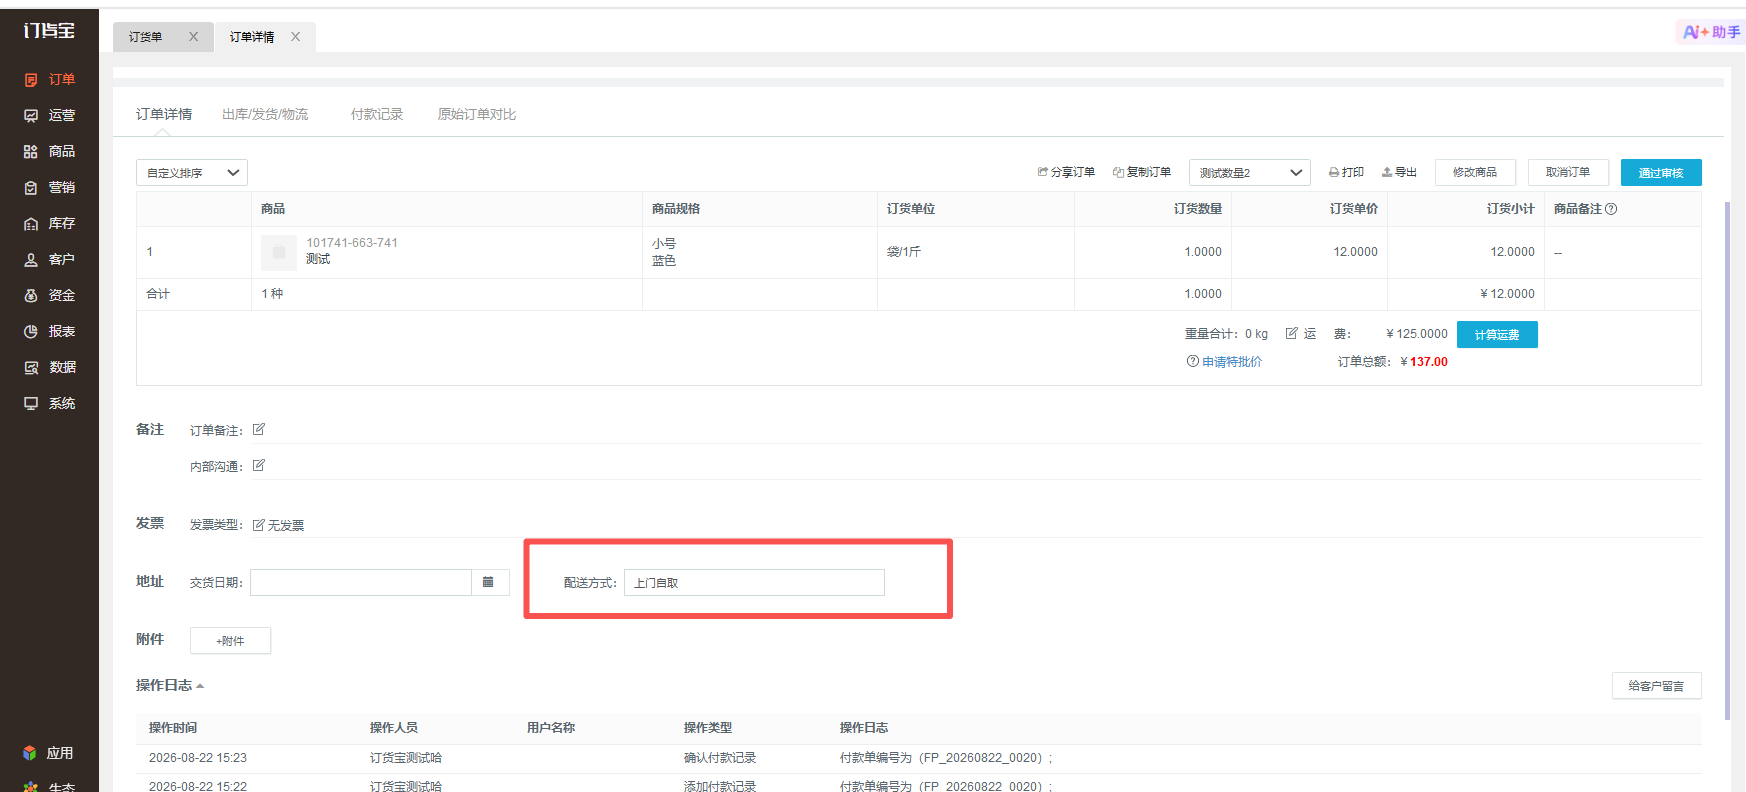The height and width of the screenshot is (792, 1746).
Task: Switch to 出库/发货/物流 tab
Action: (265, 114)
